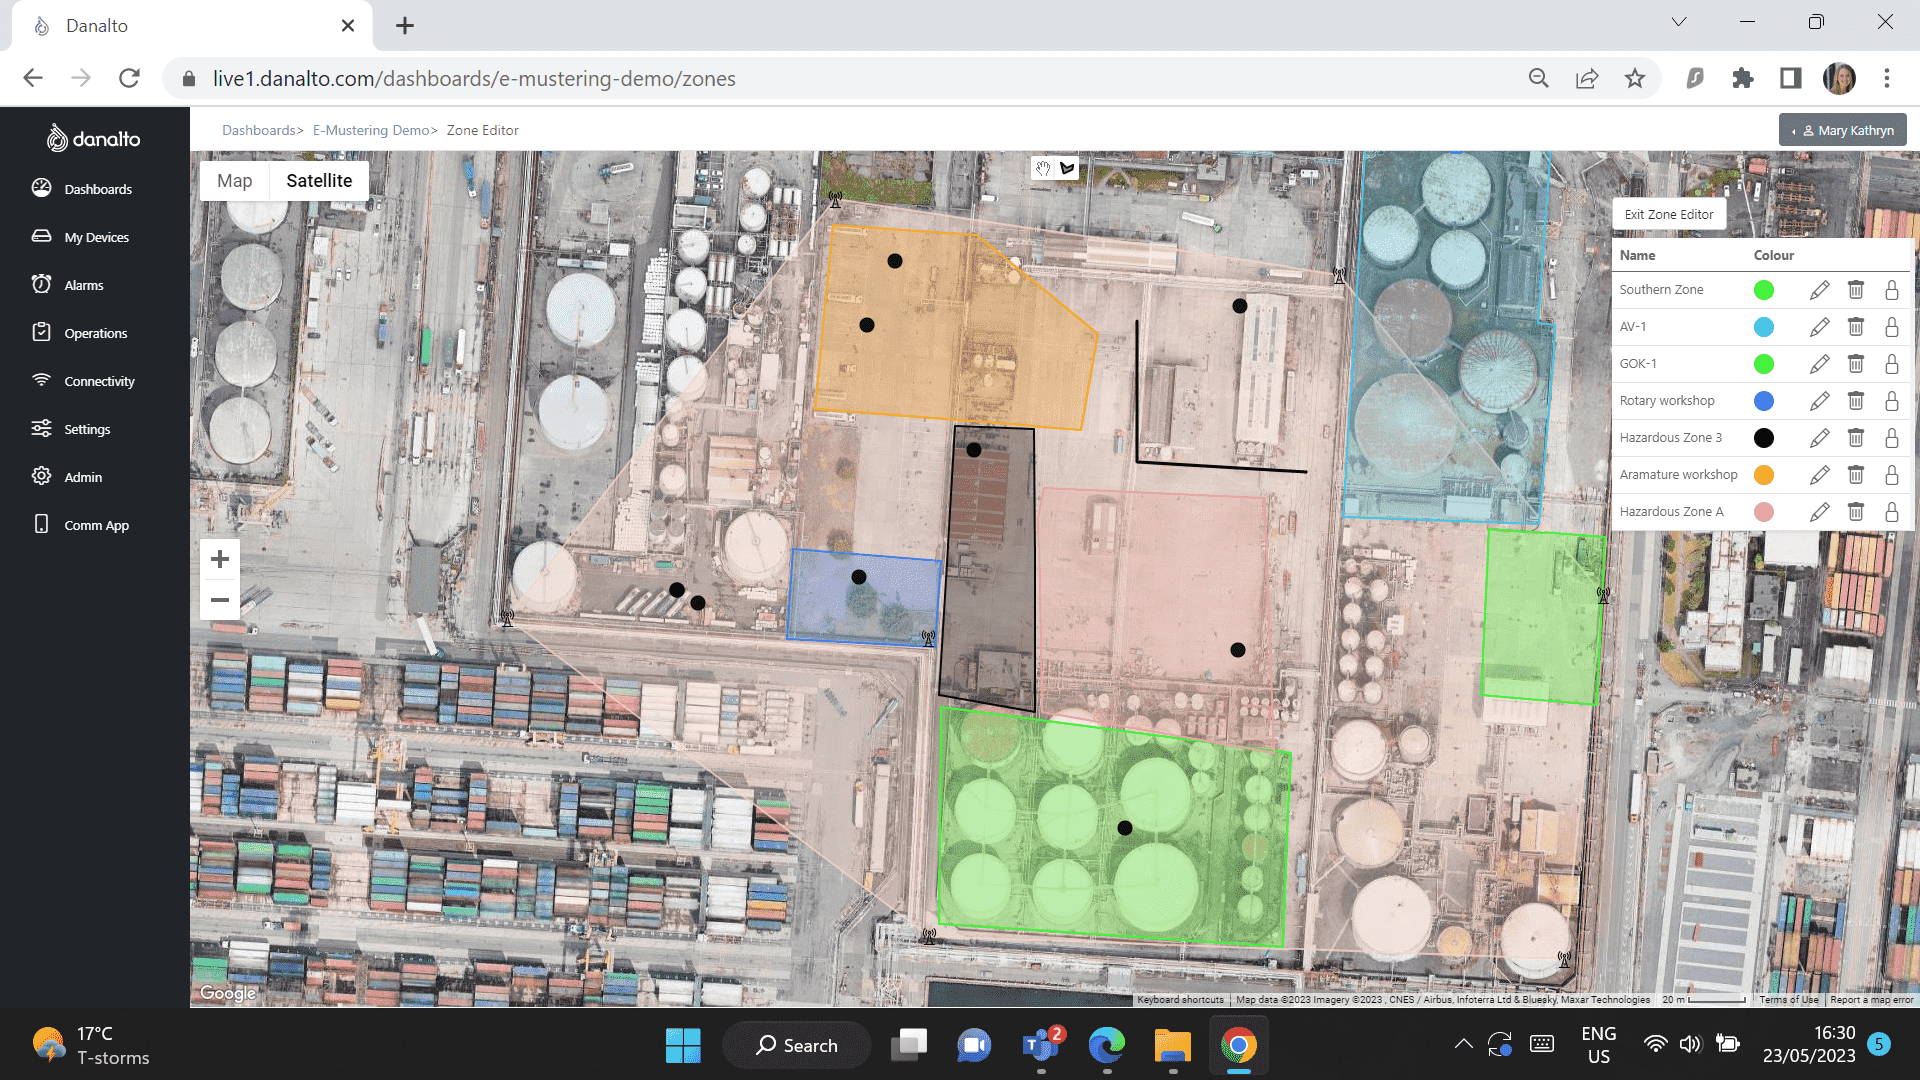The width and height of the screenshot is (1920, 1080).
Task: Delete the GOK-1 zone via trash icon
Action: coord(1856,364)
